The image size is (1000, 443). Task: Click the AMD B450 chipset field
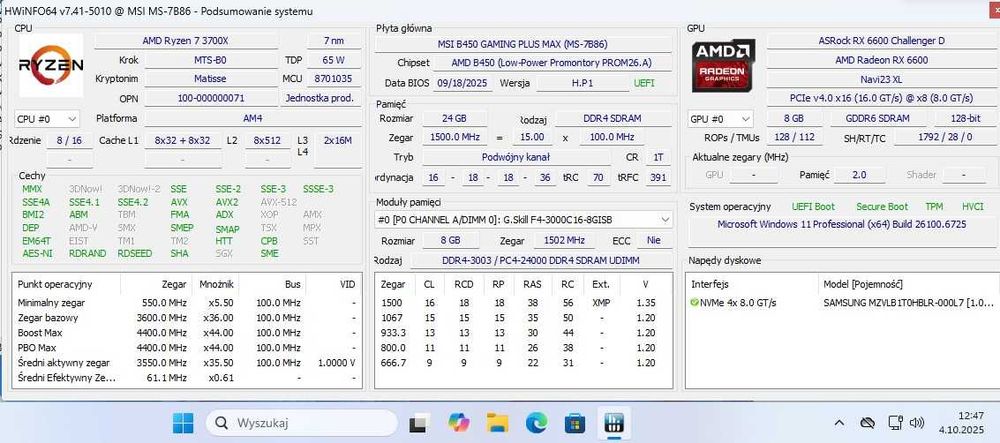(x=552, y=63)
